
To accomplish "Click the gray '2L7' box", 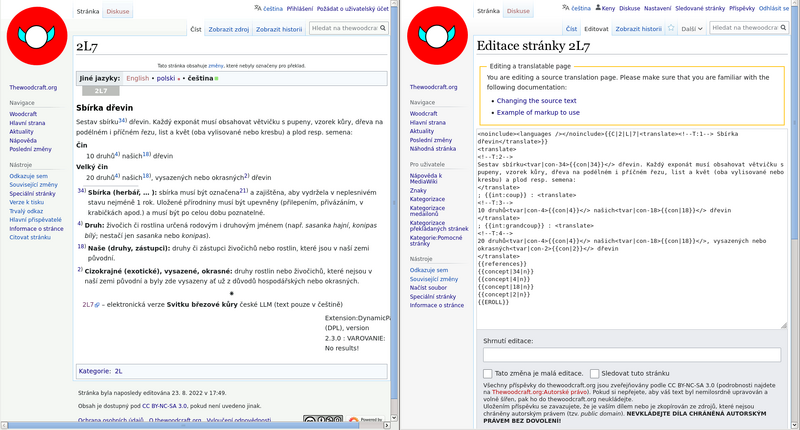I will 101,91.
